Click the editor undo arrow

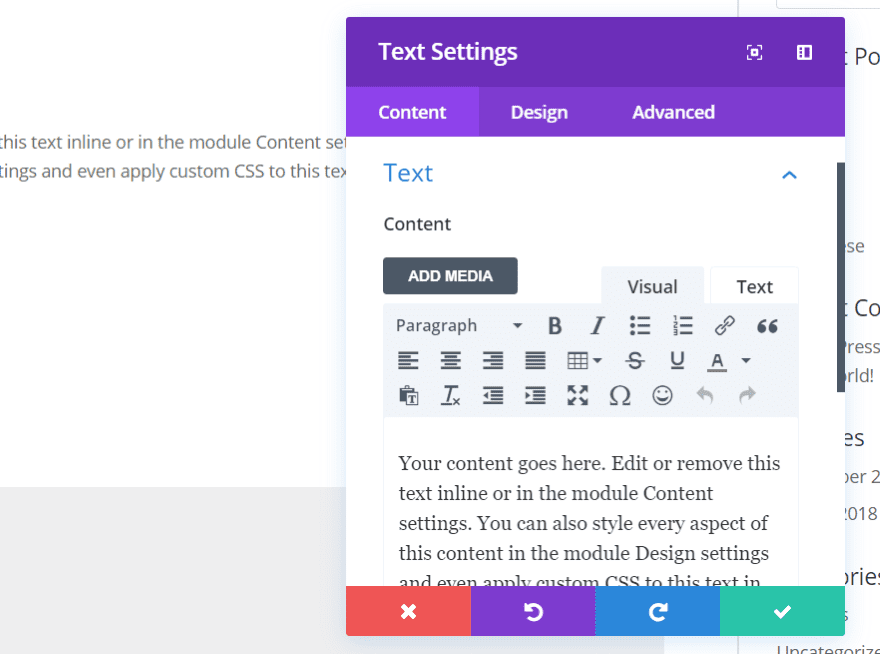coord(705,395)
